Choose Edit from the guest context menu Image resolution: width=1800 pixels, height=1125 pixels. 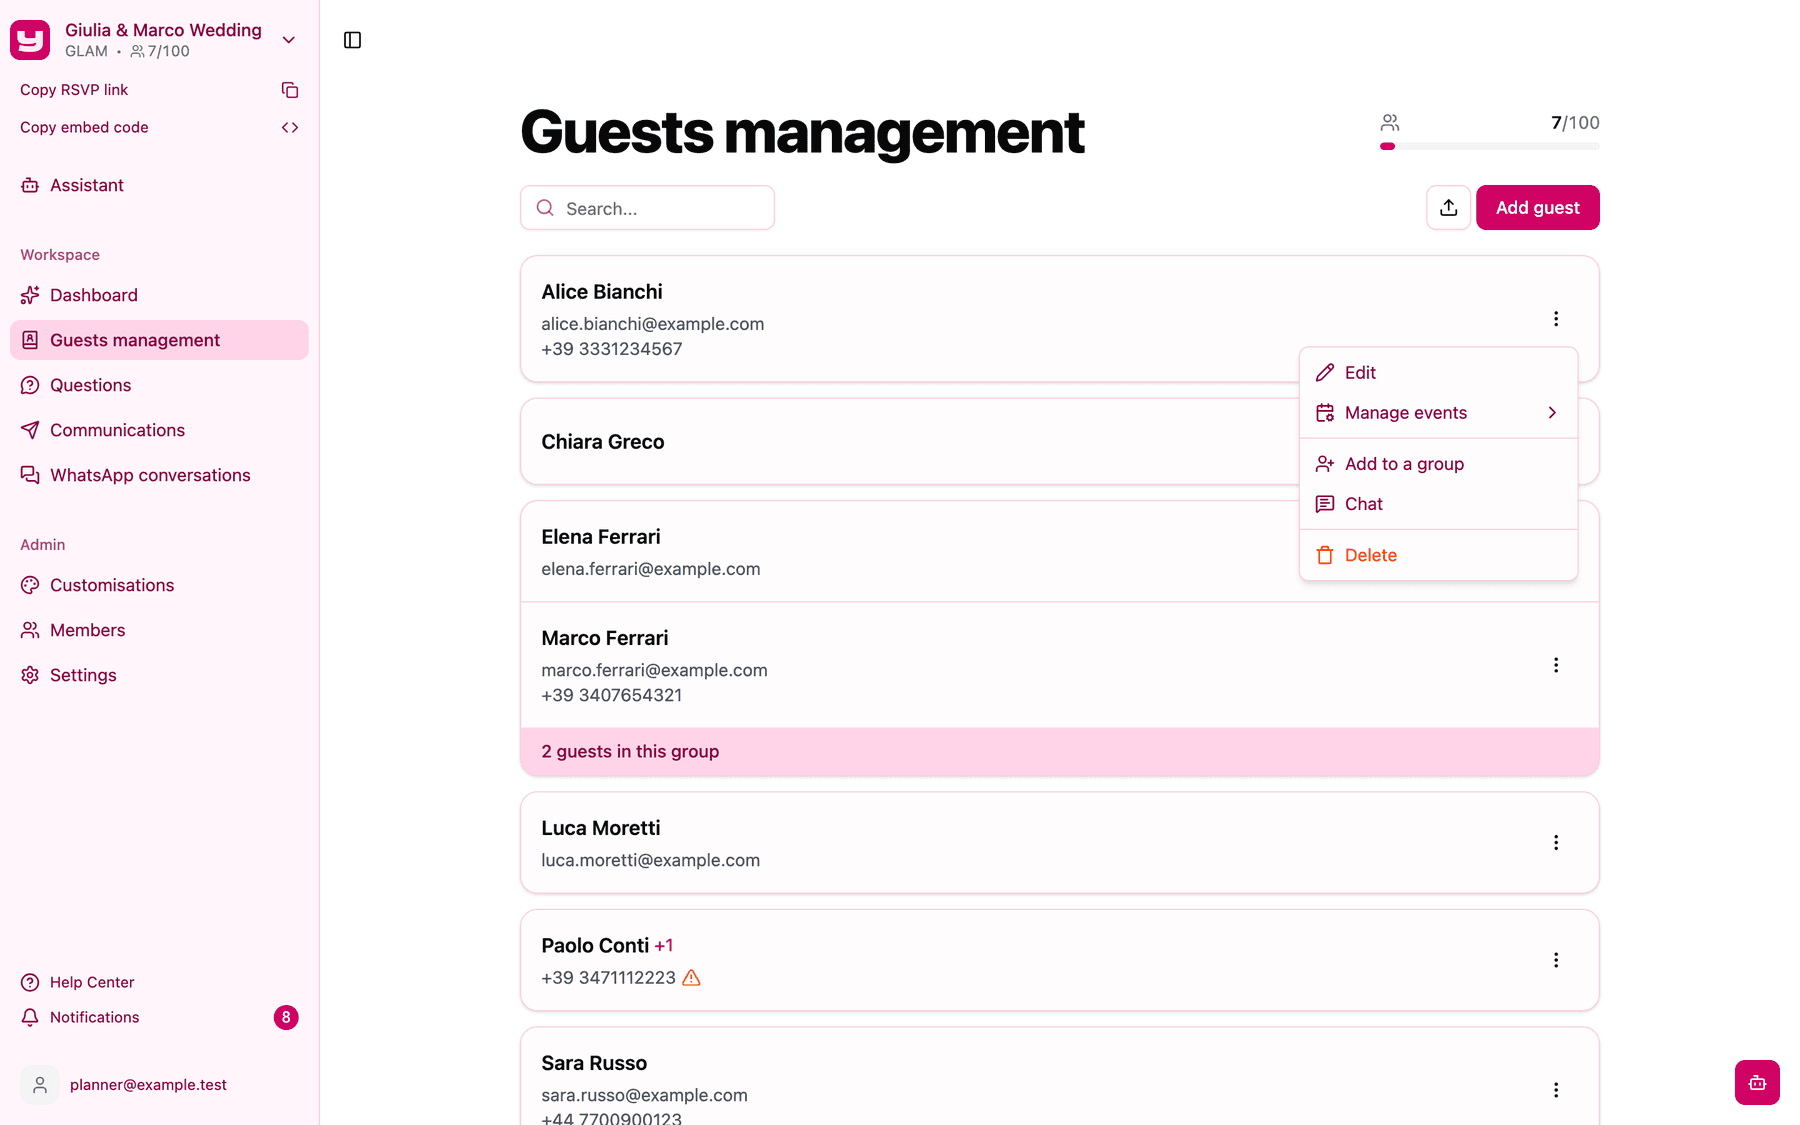pyautogui.click(x=1438, y=372)
